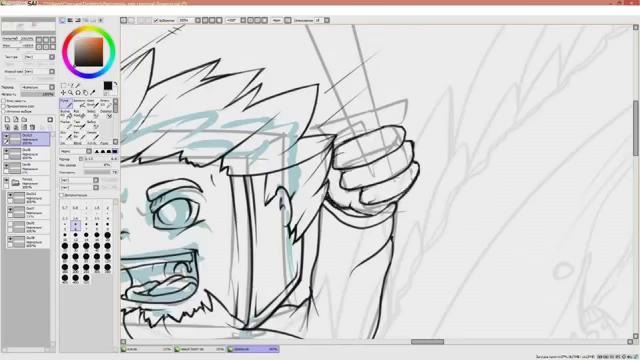Show the hidden layer inside the folder
Image resolution: width=640 pixels, height=360 pixels.
pyautogui.click(x=10, y=224)
